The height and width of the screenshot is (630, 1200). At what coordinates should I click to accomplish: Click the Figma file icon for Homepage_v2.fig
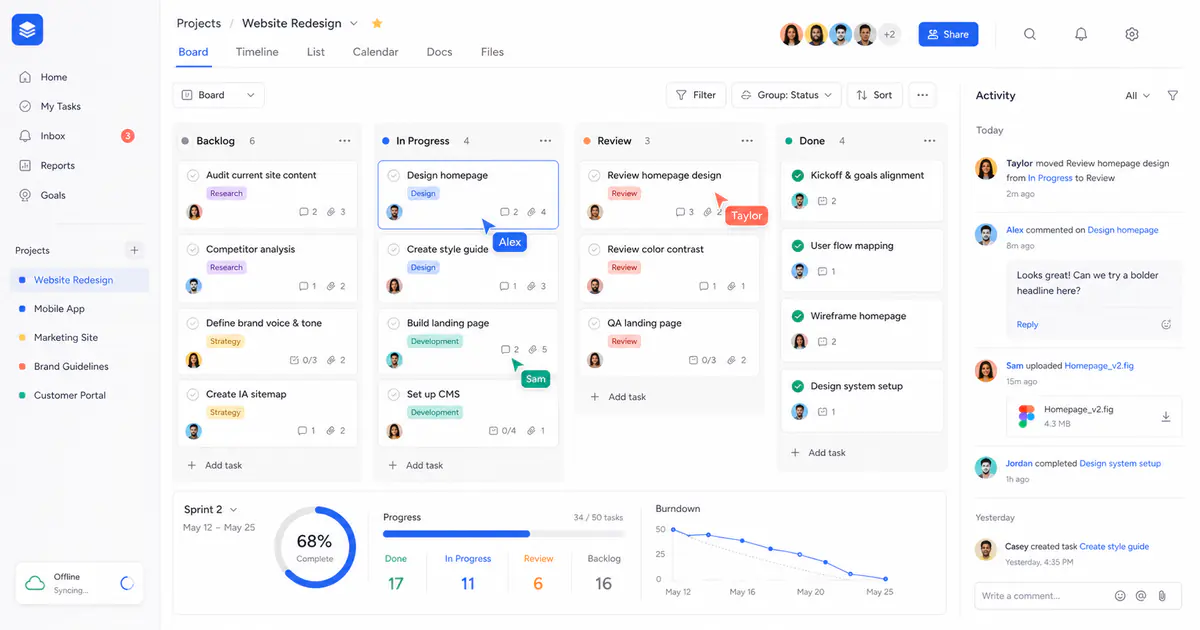coord(1026,417)
